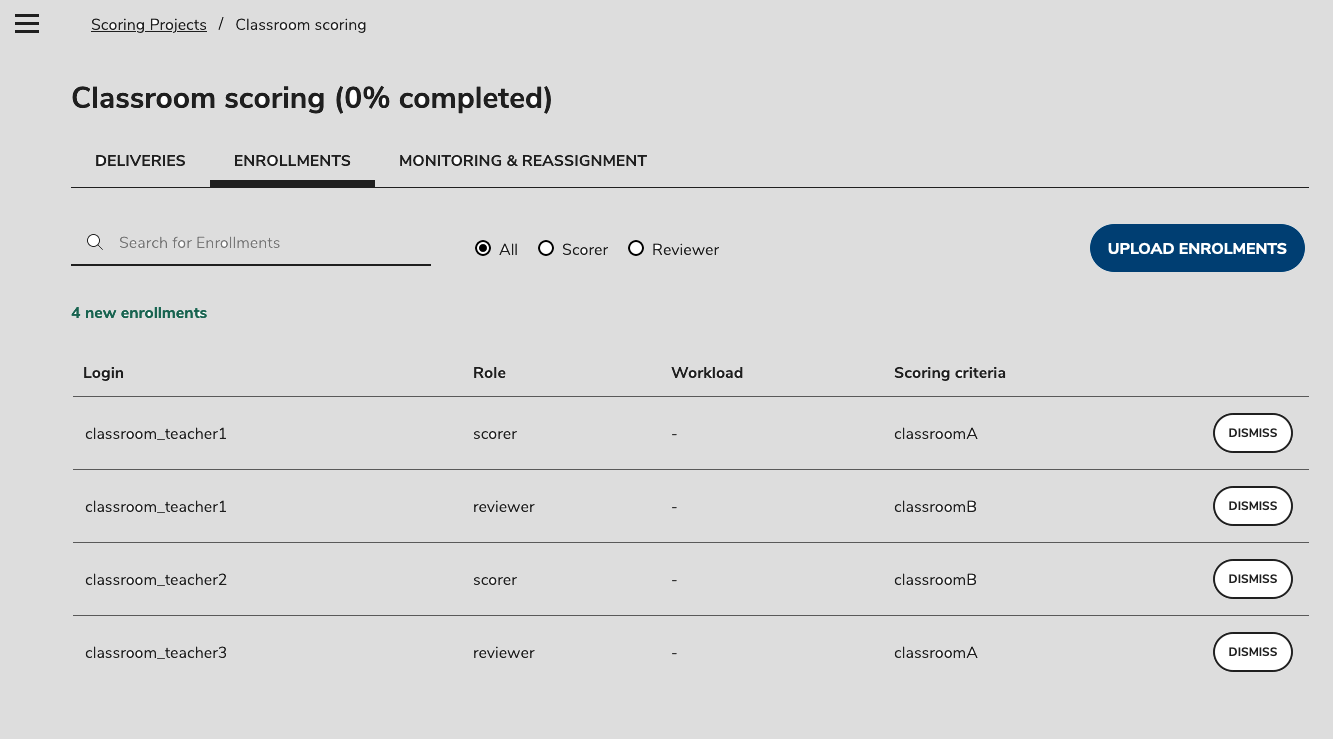Screen dimensions: 1333x739
Task: Click the Workload column header
Action: pyautogui.click(x=707, y=372)
